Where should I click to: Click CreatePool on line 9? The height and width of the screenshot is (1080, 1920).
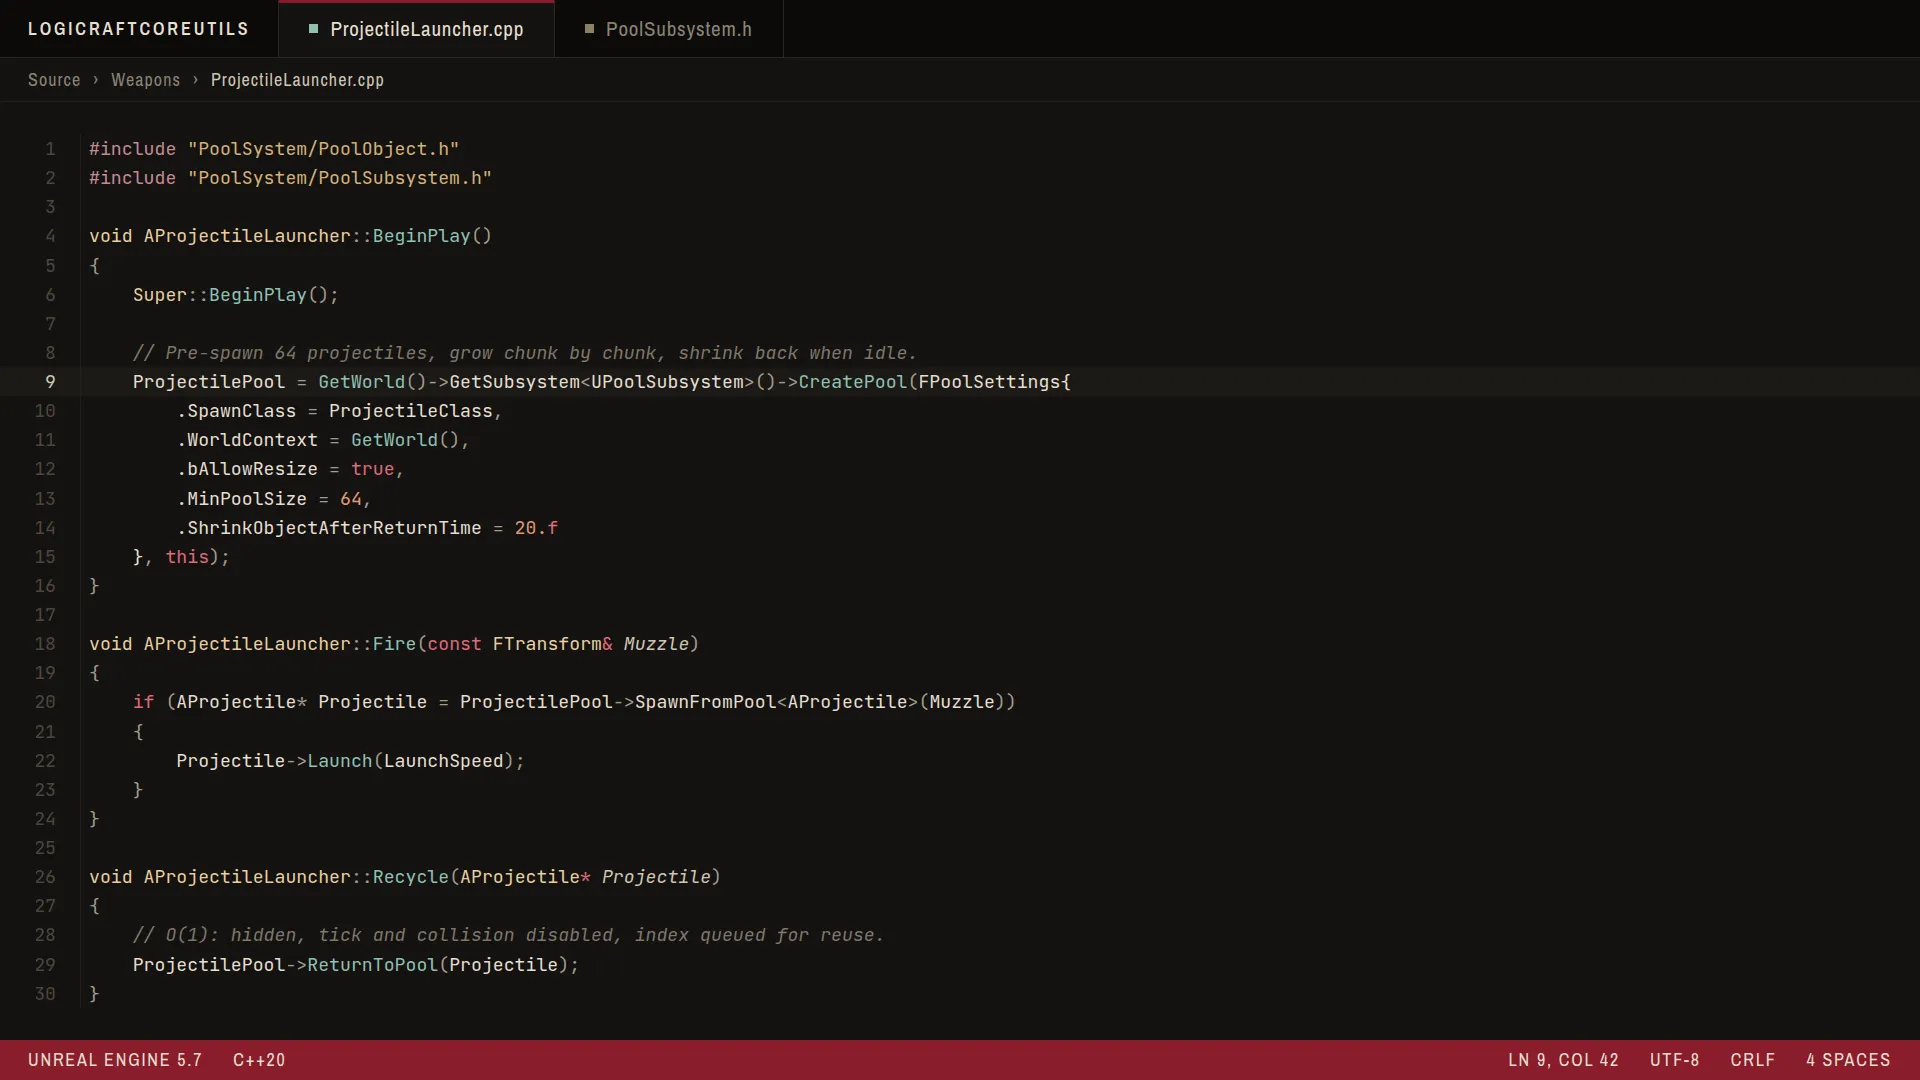(x=852, y=382)
